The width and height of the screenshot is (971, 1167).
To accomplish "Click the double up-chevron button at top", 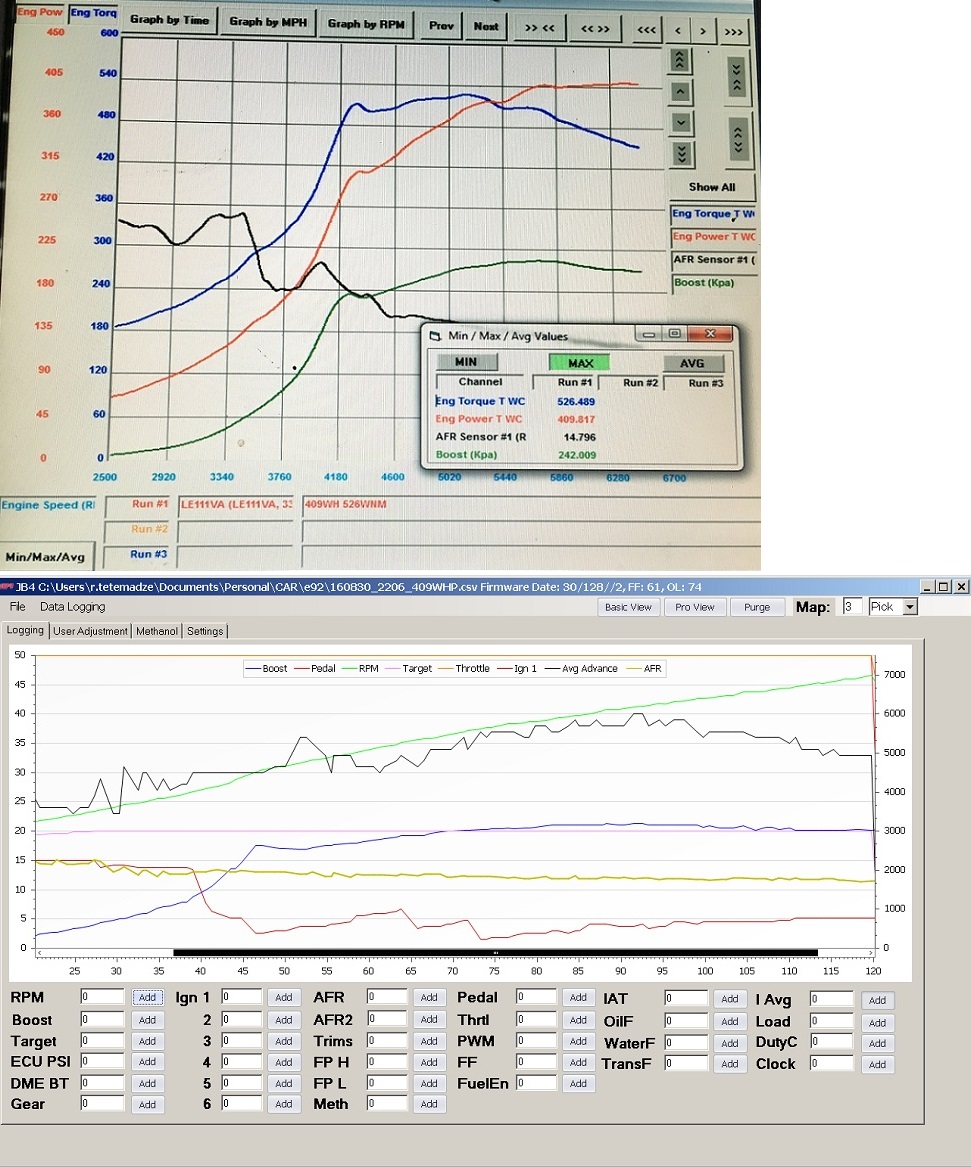I will coord(680,60).
